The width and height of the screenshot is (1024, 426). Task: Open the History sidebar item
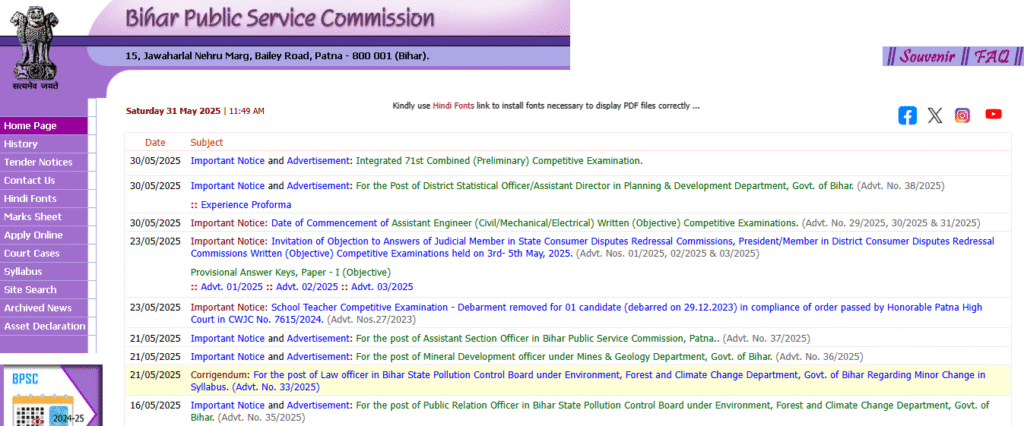(44, 144)
